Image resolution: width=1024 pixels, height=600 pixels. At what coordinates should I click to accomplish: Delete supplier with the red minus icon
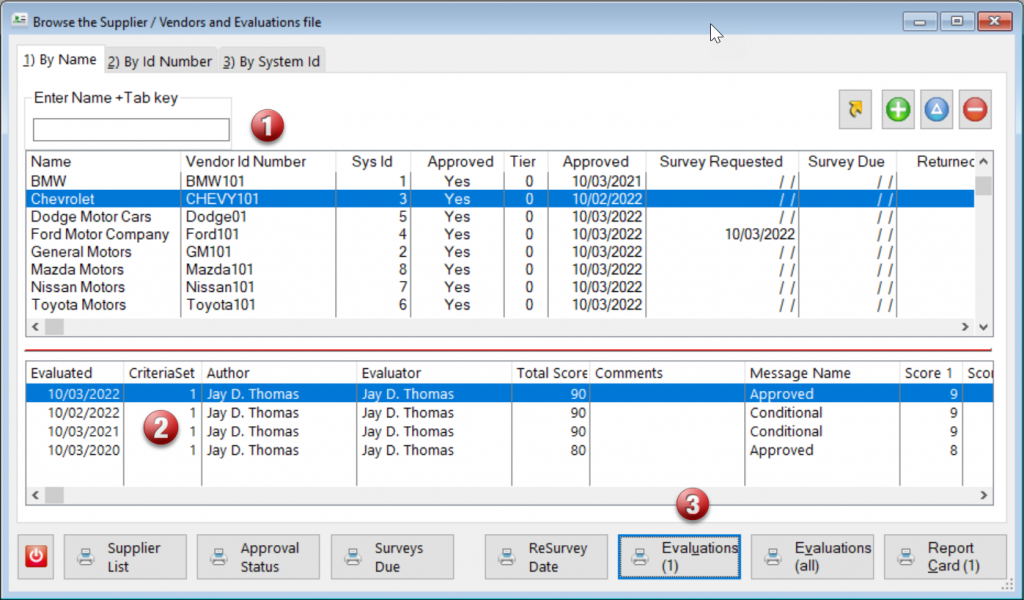pos(975,109)
